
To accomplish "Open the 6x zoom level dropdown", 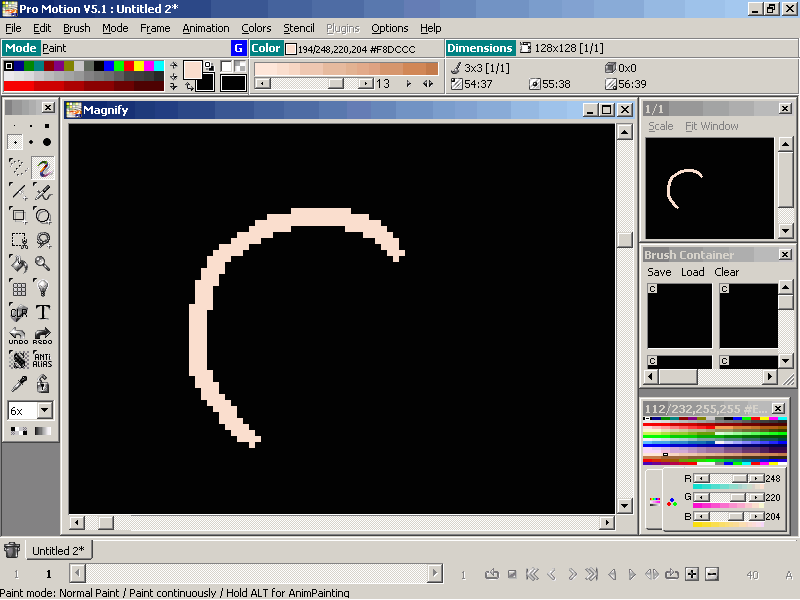I will pyautogui.click(x=45, y=411).
